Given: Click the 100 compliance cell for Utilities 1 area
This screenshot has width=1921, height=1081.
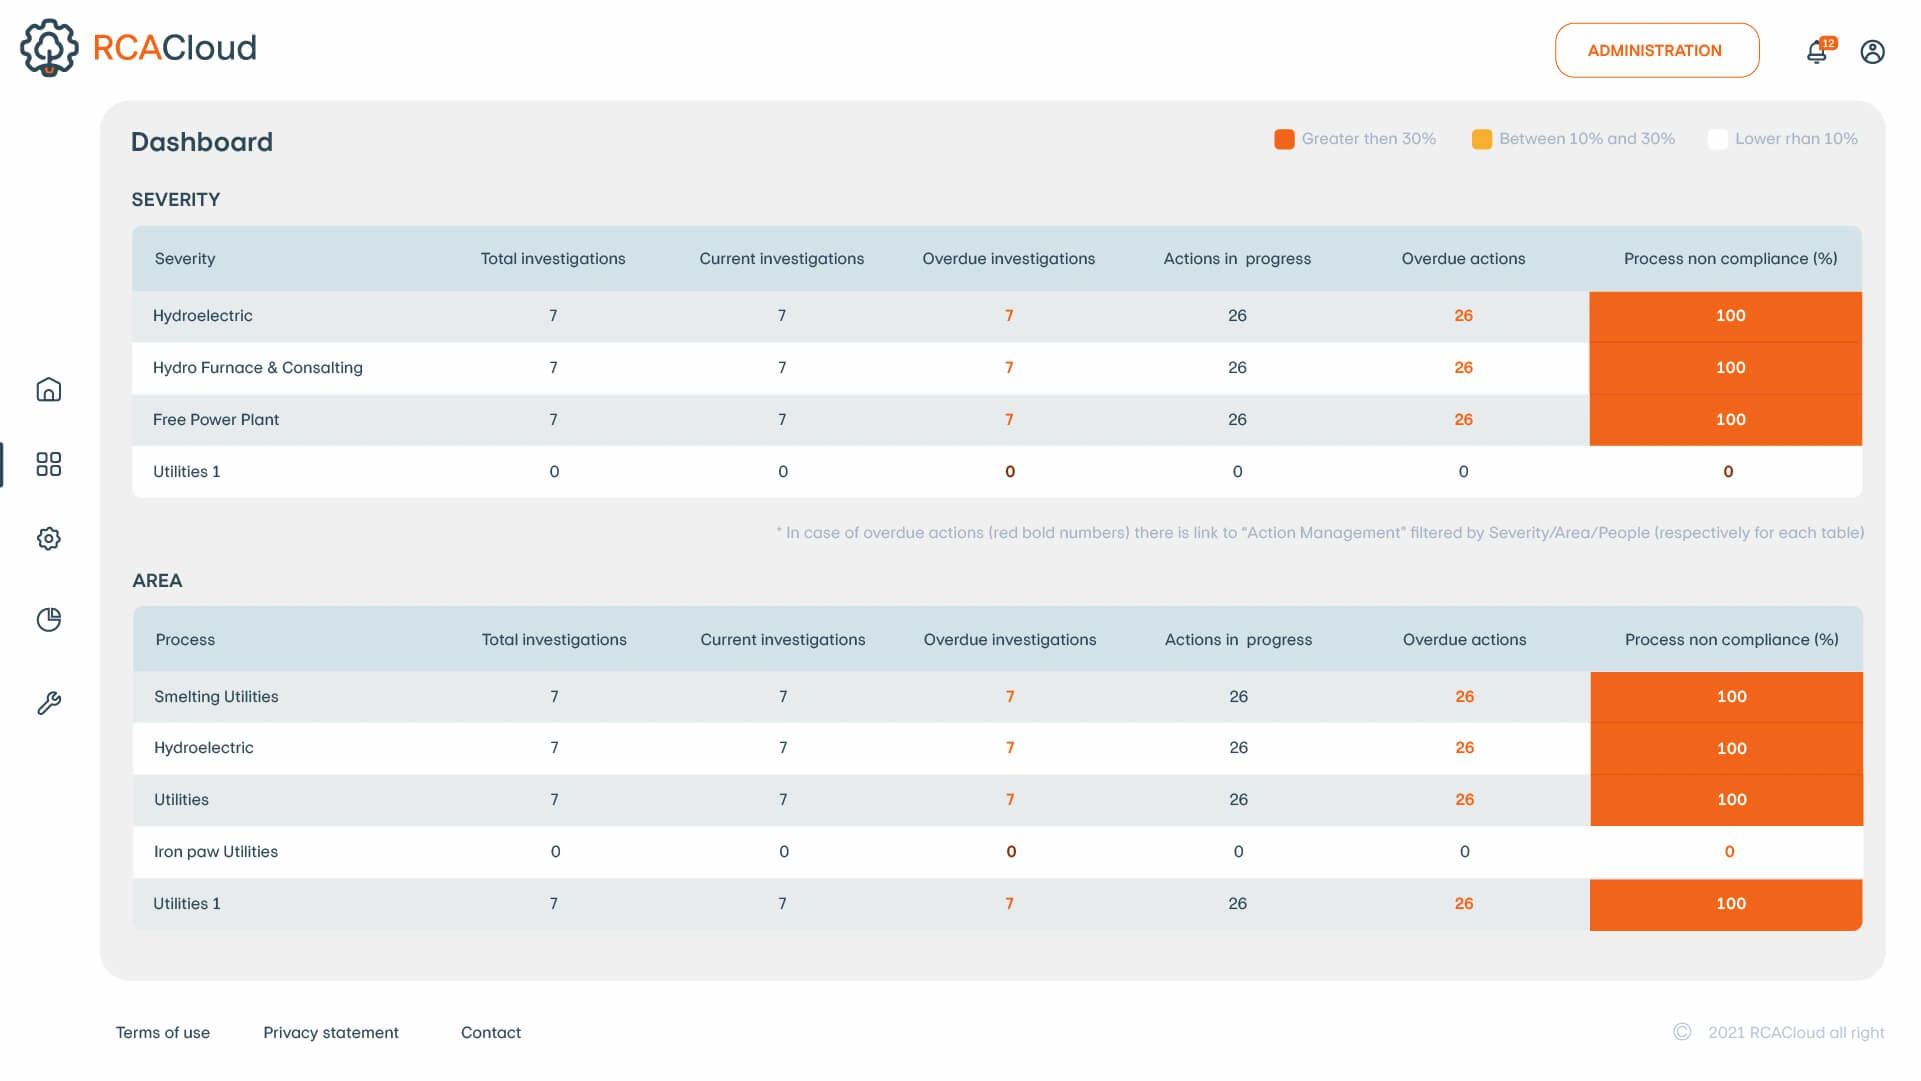Looking at the screenshot, I should point(1730,904).
